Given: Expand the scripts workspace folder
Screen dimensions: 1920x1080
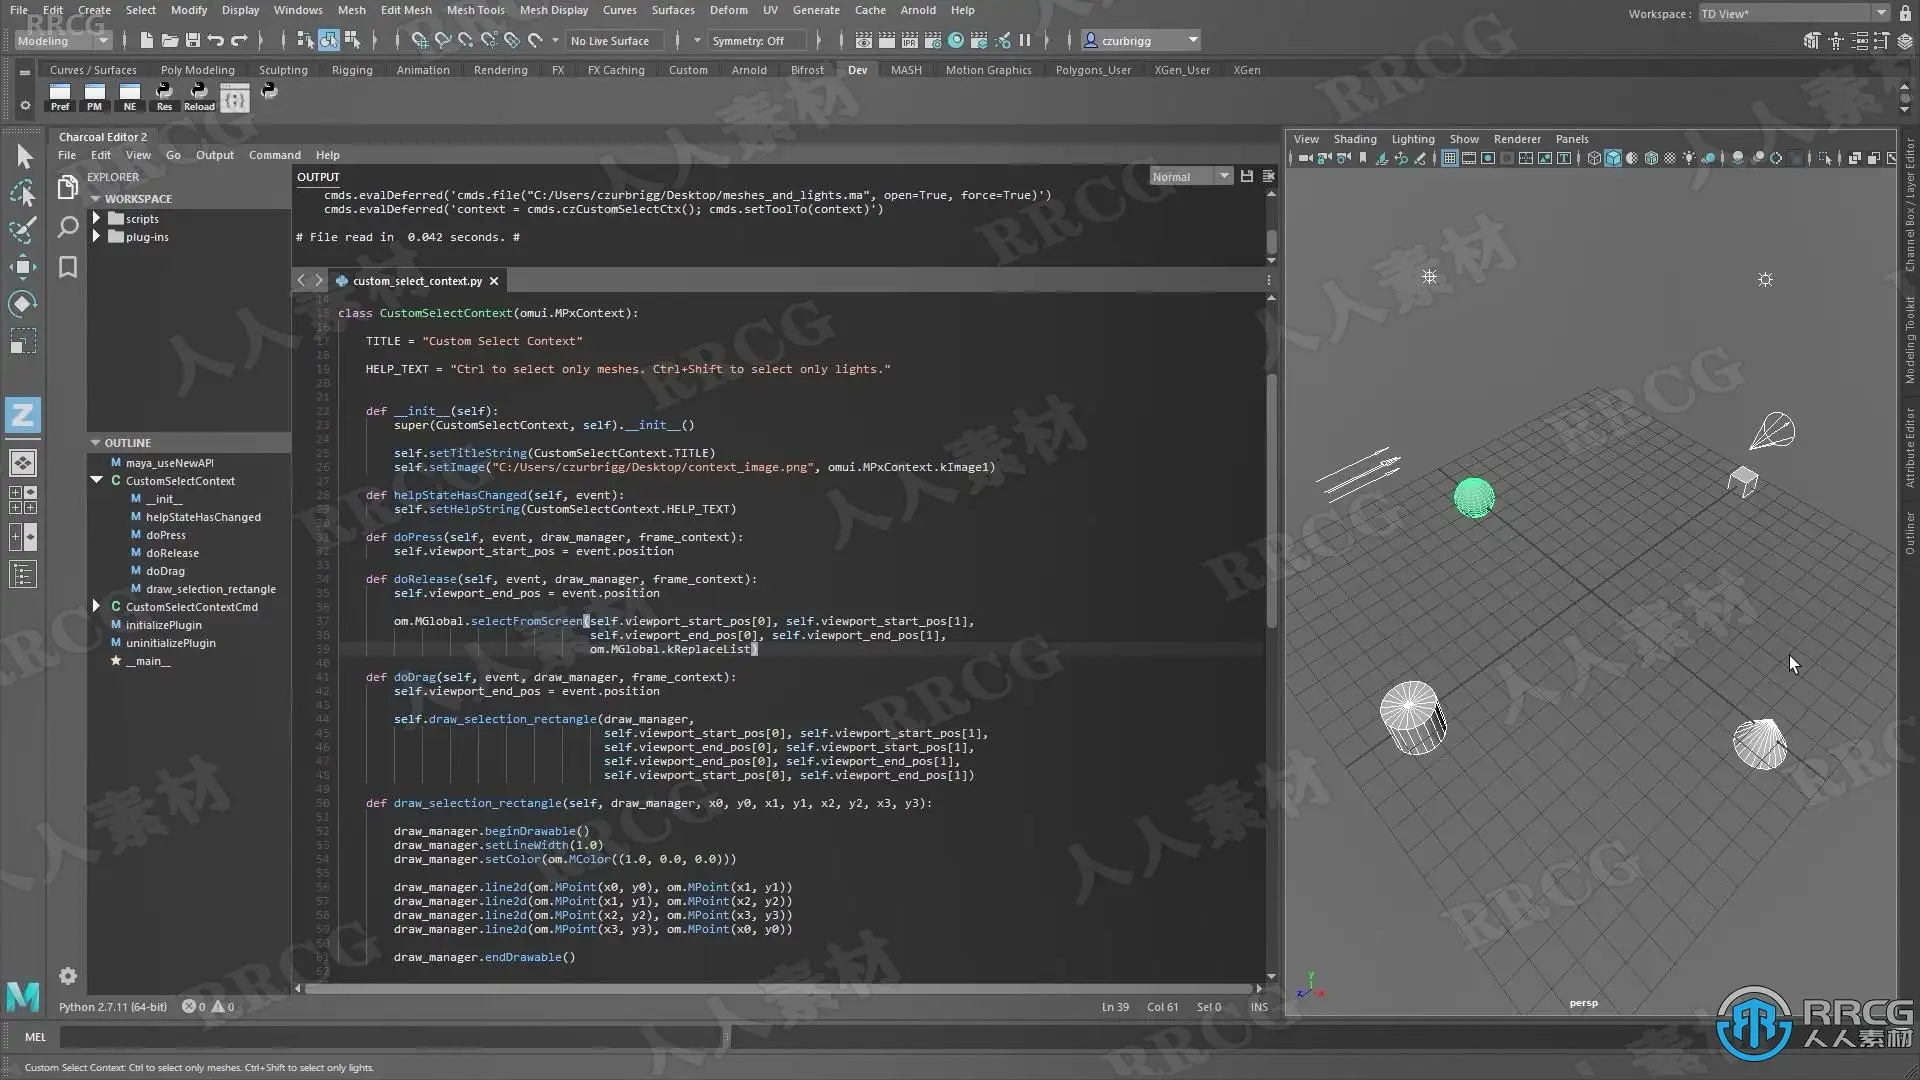Looking at the screenshot, I should (x=97, y=218).
